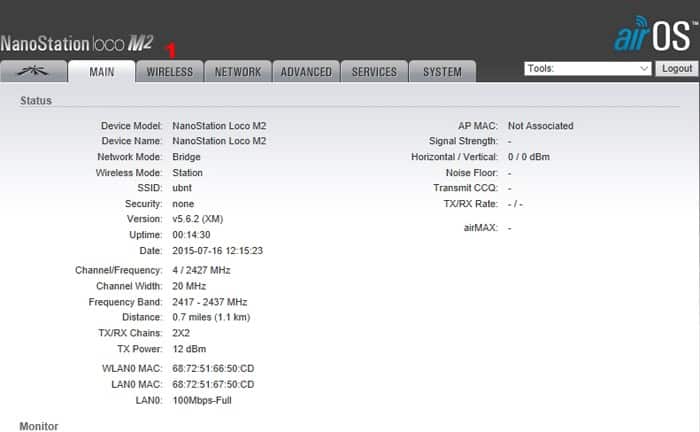Click the WLAN0 MAC address 68:72:51:66:50:CD
The height and width of the screenshot is (432, 700).
213,369
